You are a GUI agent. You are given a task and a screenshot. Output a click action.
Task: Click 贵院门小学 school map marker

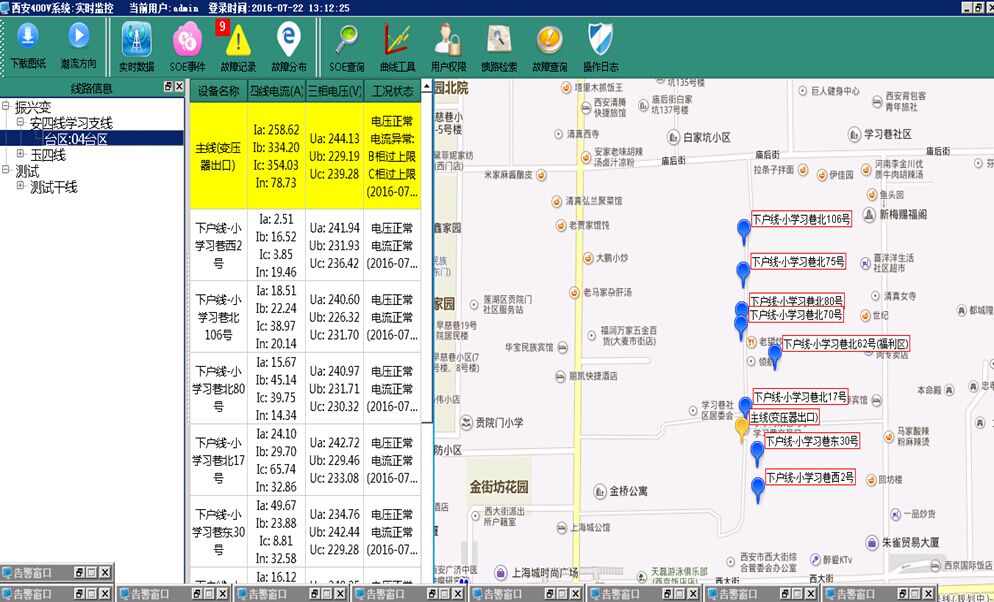click(467, 423)
